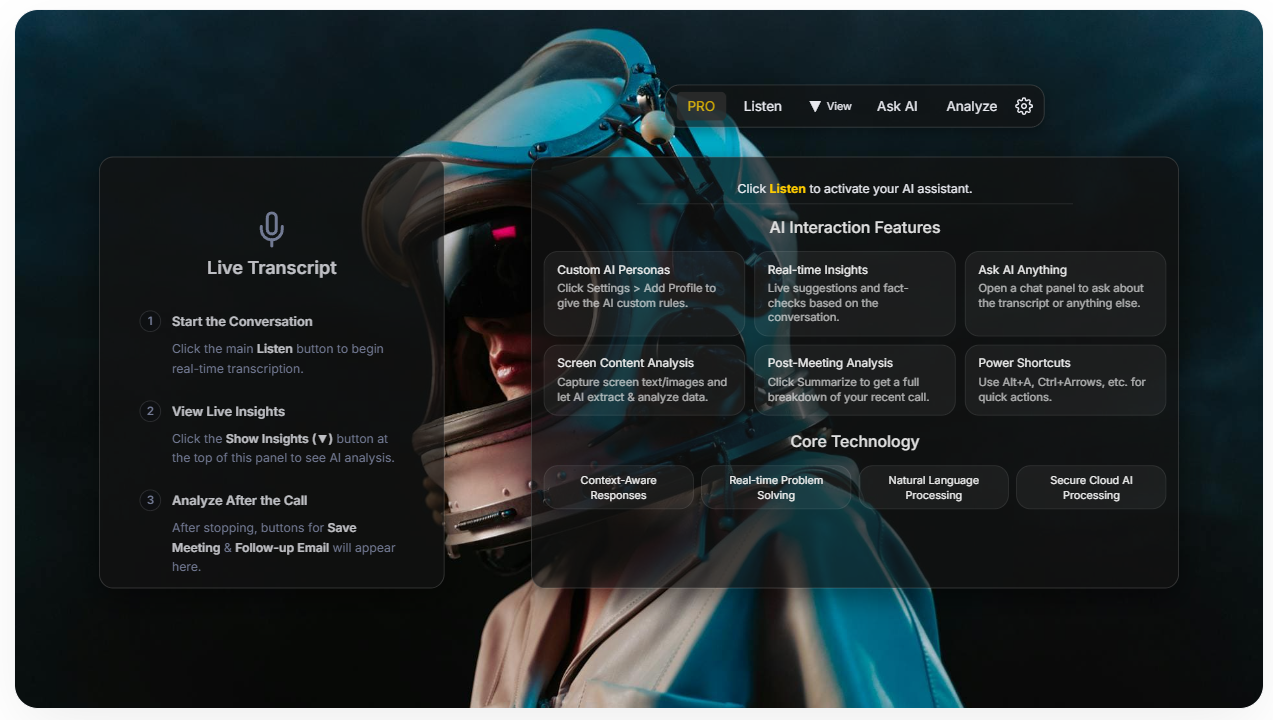Click the microphone icon above Live Transcript
This screenshot has width=1273, height=720.
click(x=271, y=227)
